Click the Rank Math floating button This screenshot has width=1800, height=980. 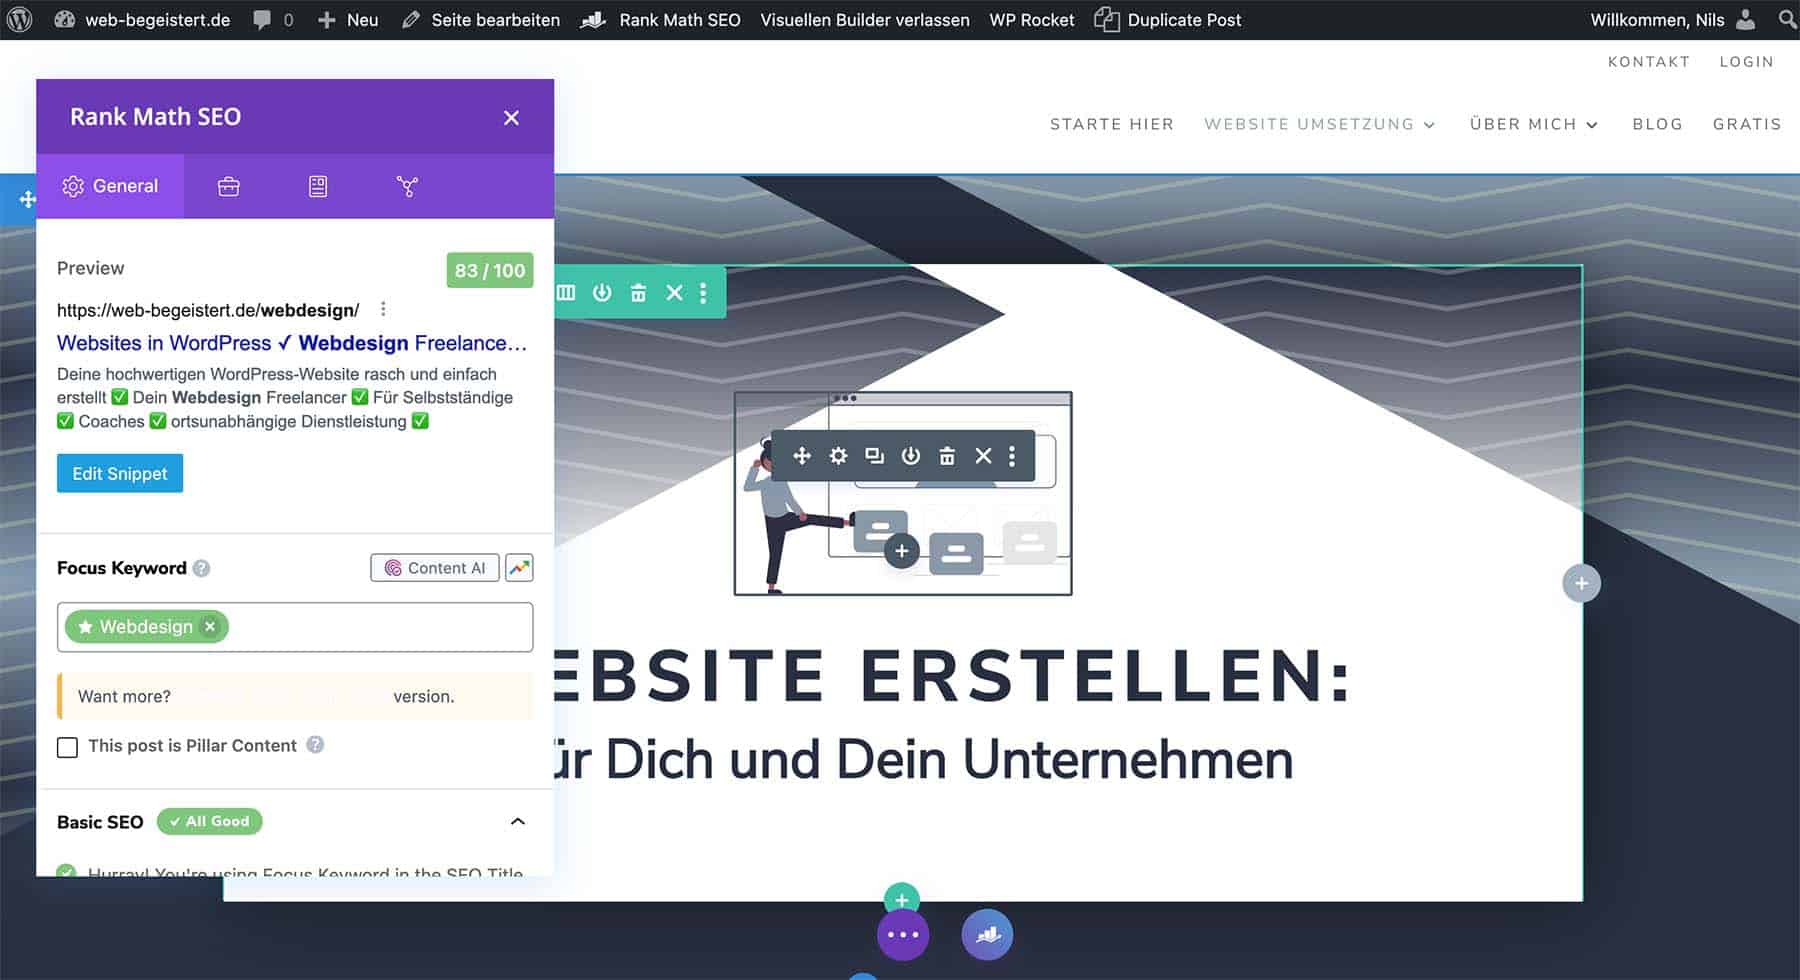pos(987,935)
